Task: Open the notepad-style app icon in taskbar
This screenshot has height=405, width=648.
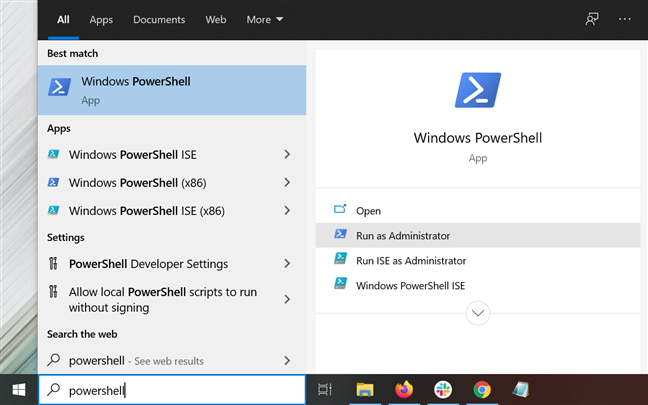Action: click(520, 389)
